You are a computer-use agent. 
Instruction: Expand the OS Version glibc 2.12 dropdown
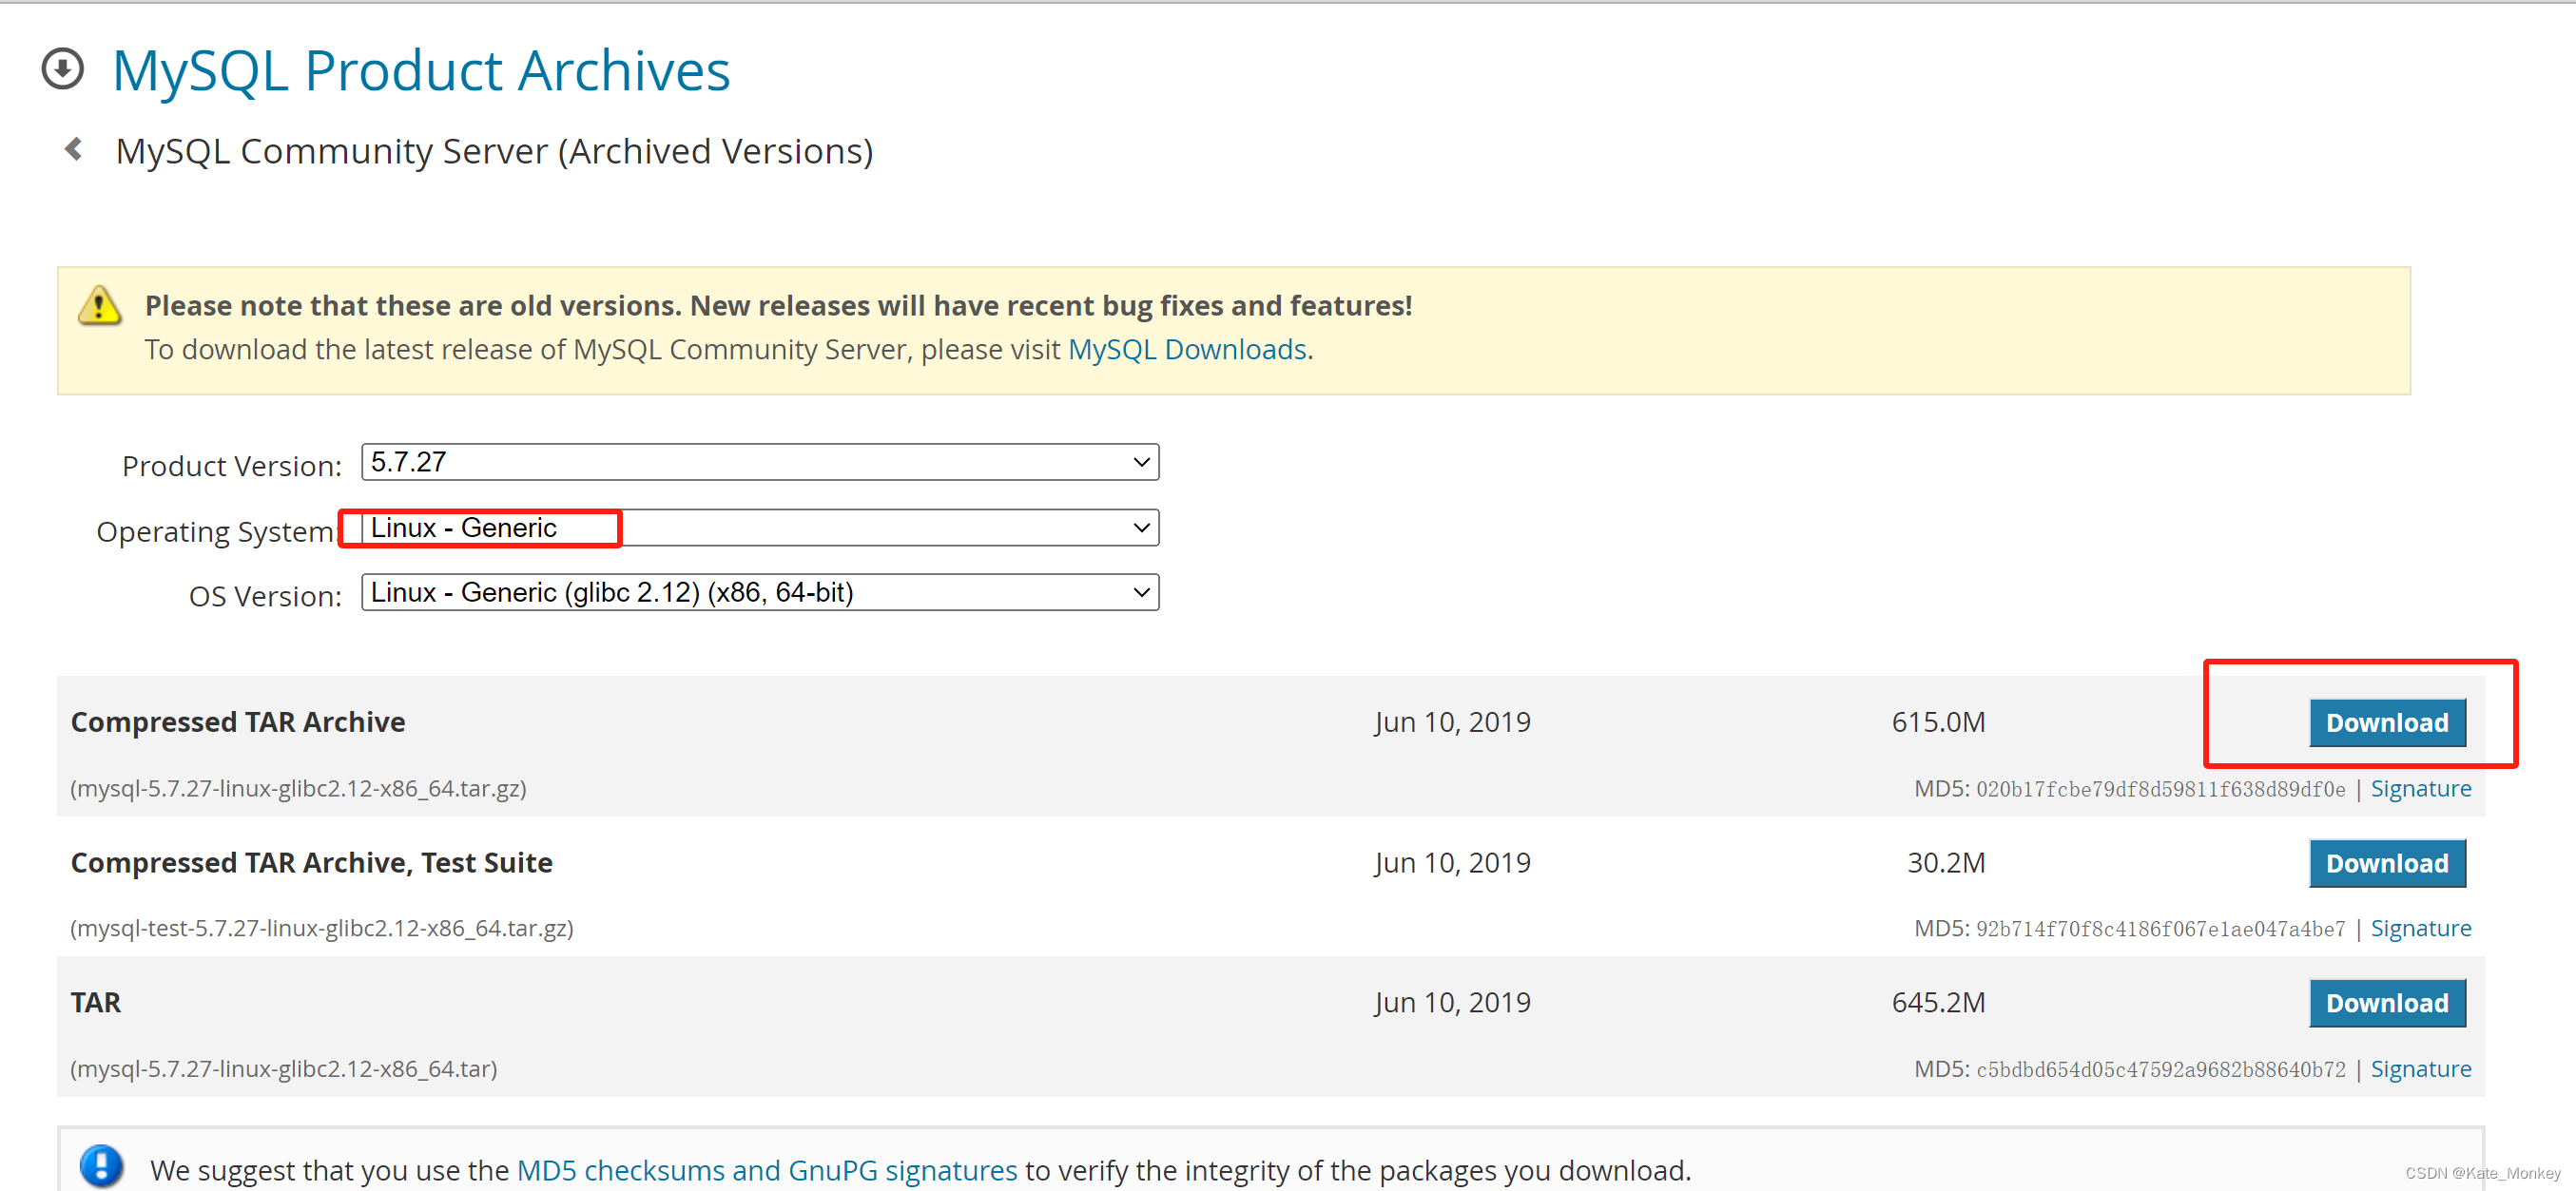pyautogui.click(x=759, y=592)
